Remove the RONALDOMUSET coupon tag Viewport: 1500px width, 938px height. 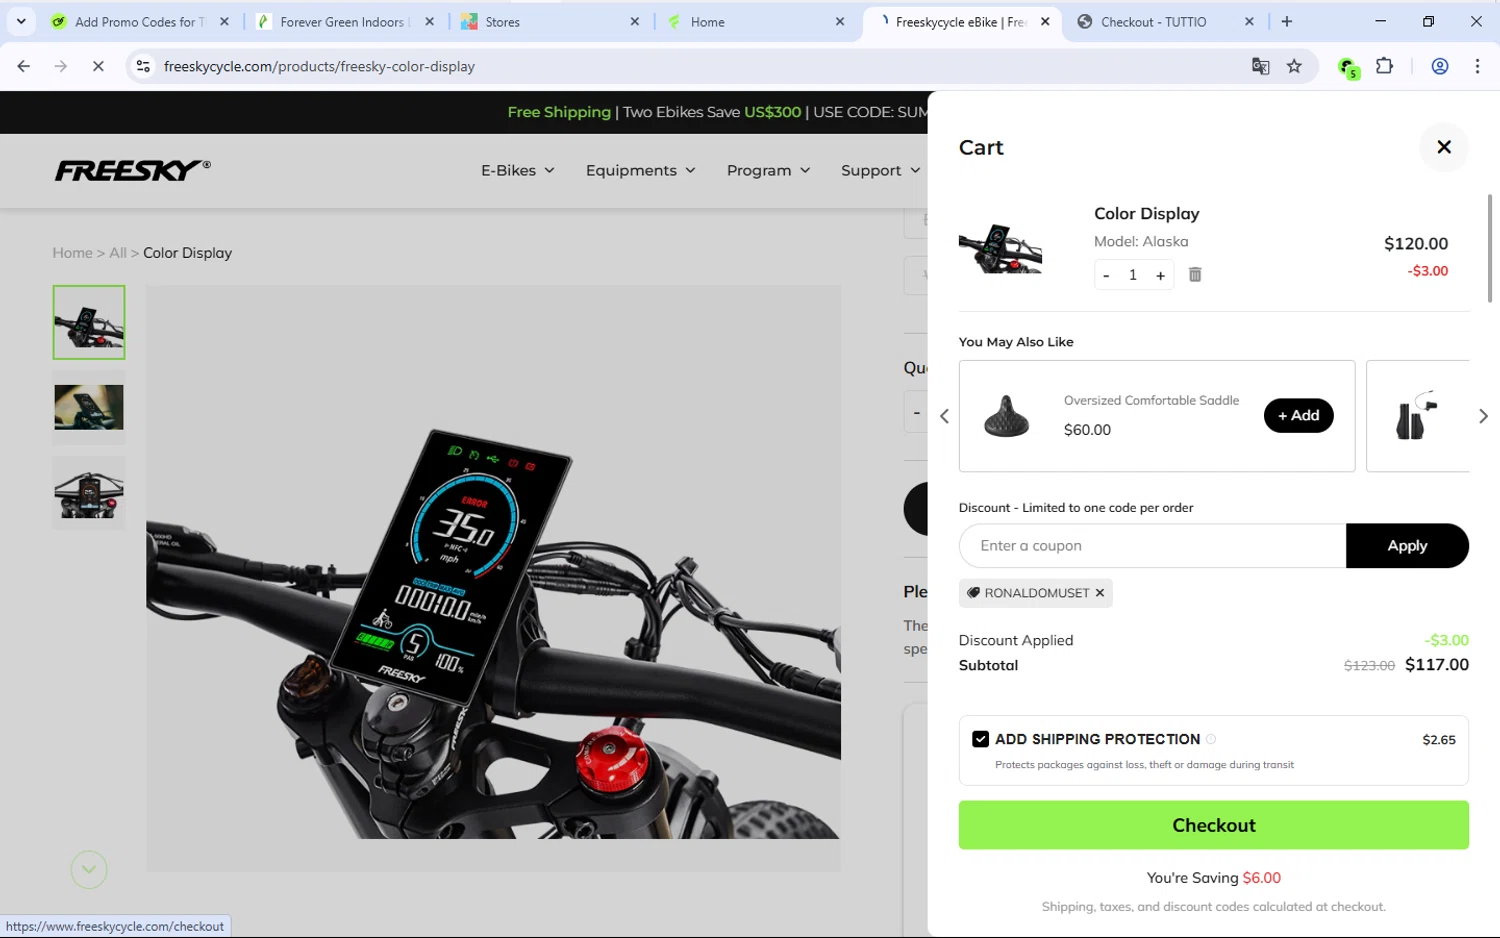coord(1099,593)
